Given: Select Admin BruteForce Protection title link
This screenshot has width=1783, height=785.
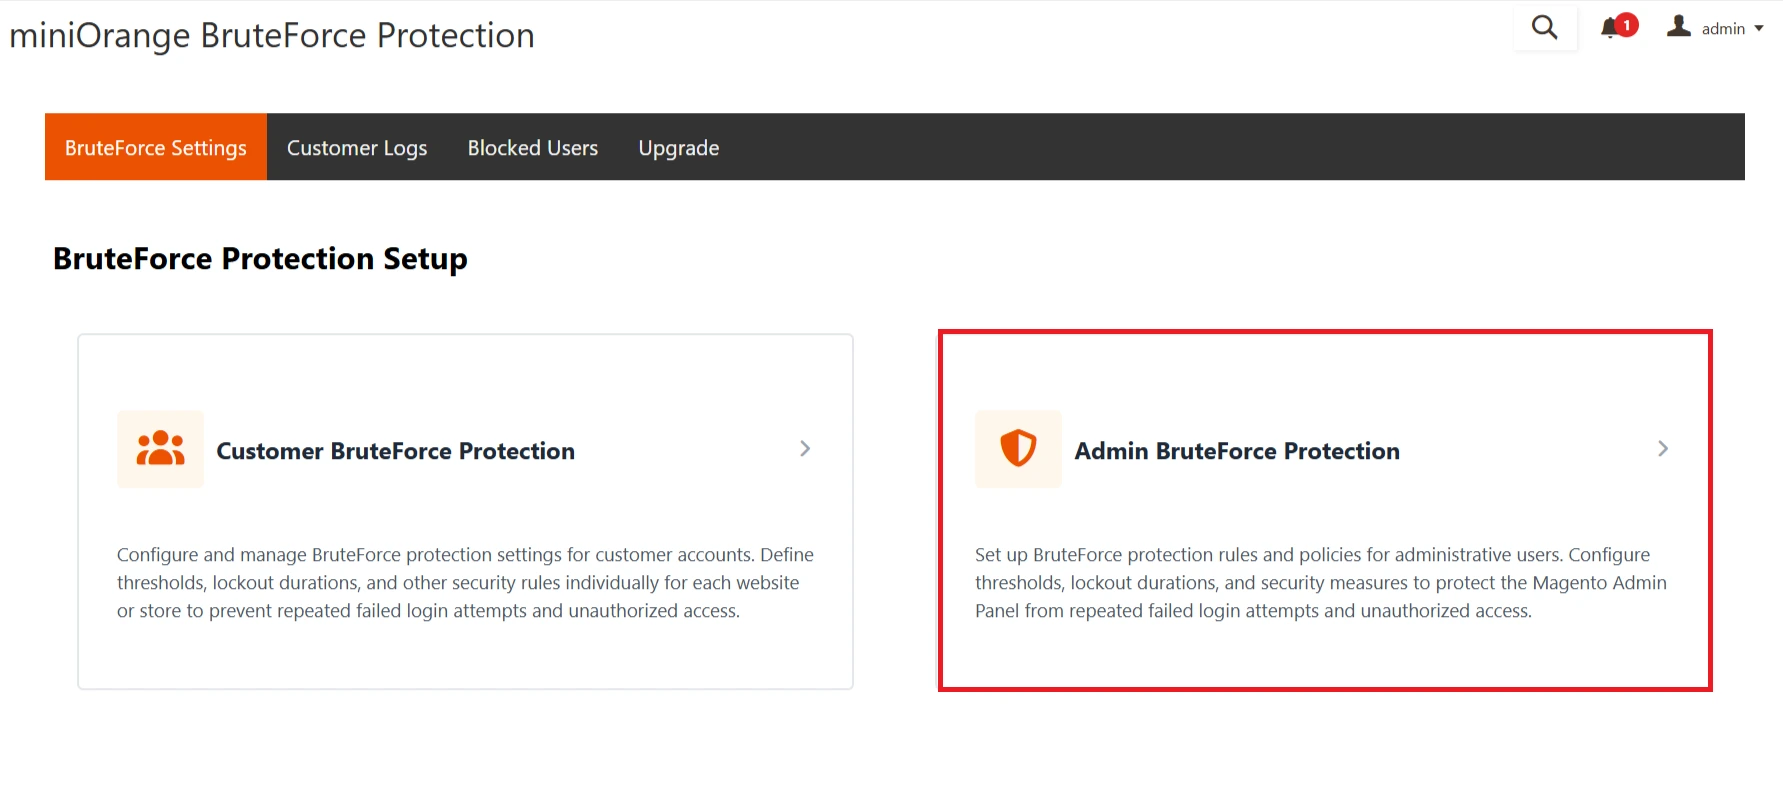Looking at the screenshot, I should click(x=1237, y=451).
